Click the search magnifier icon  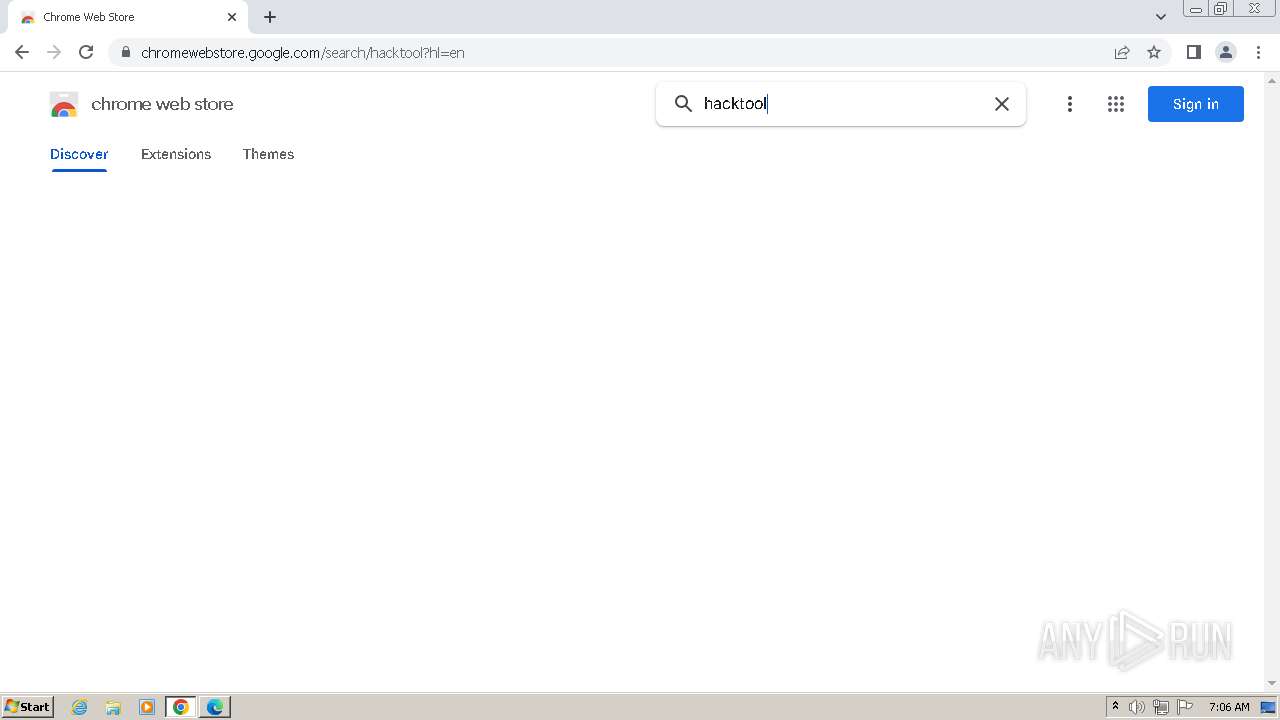683,104
